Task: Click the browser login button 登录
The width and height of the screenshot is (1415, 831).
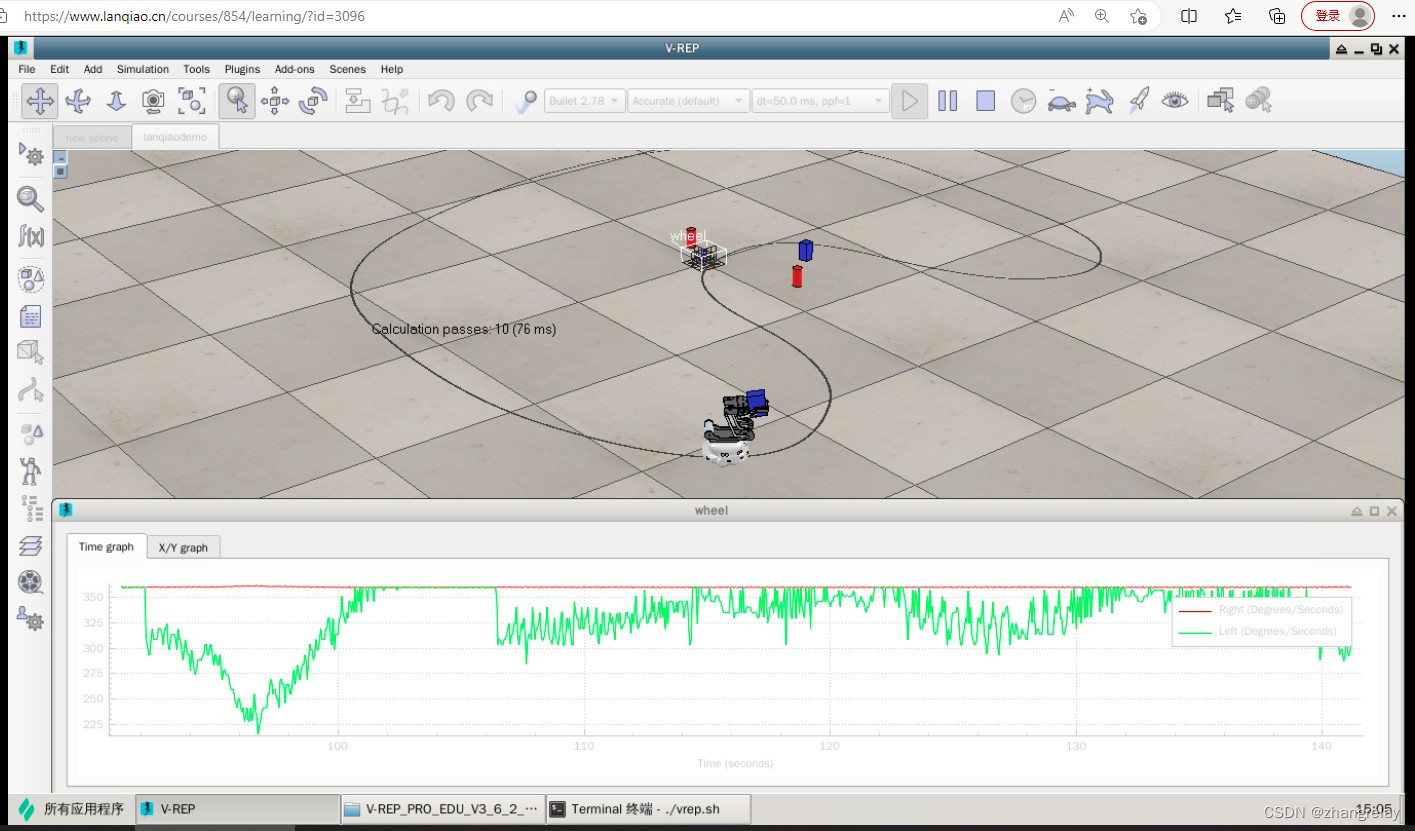Action: pos(1337,16)
